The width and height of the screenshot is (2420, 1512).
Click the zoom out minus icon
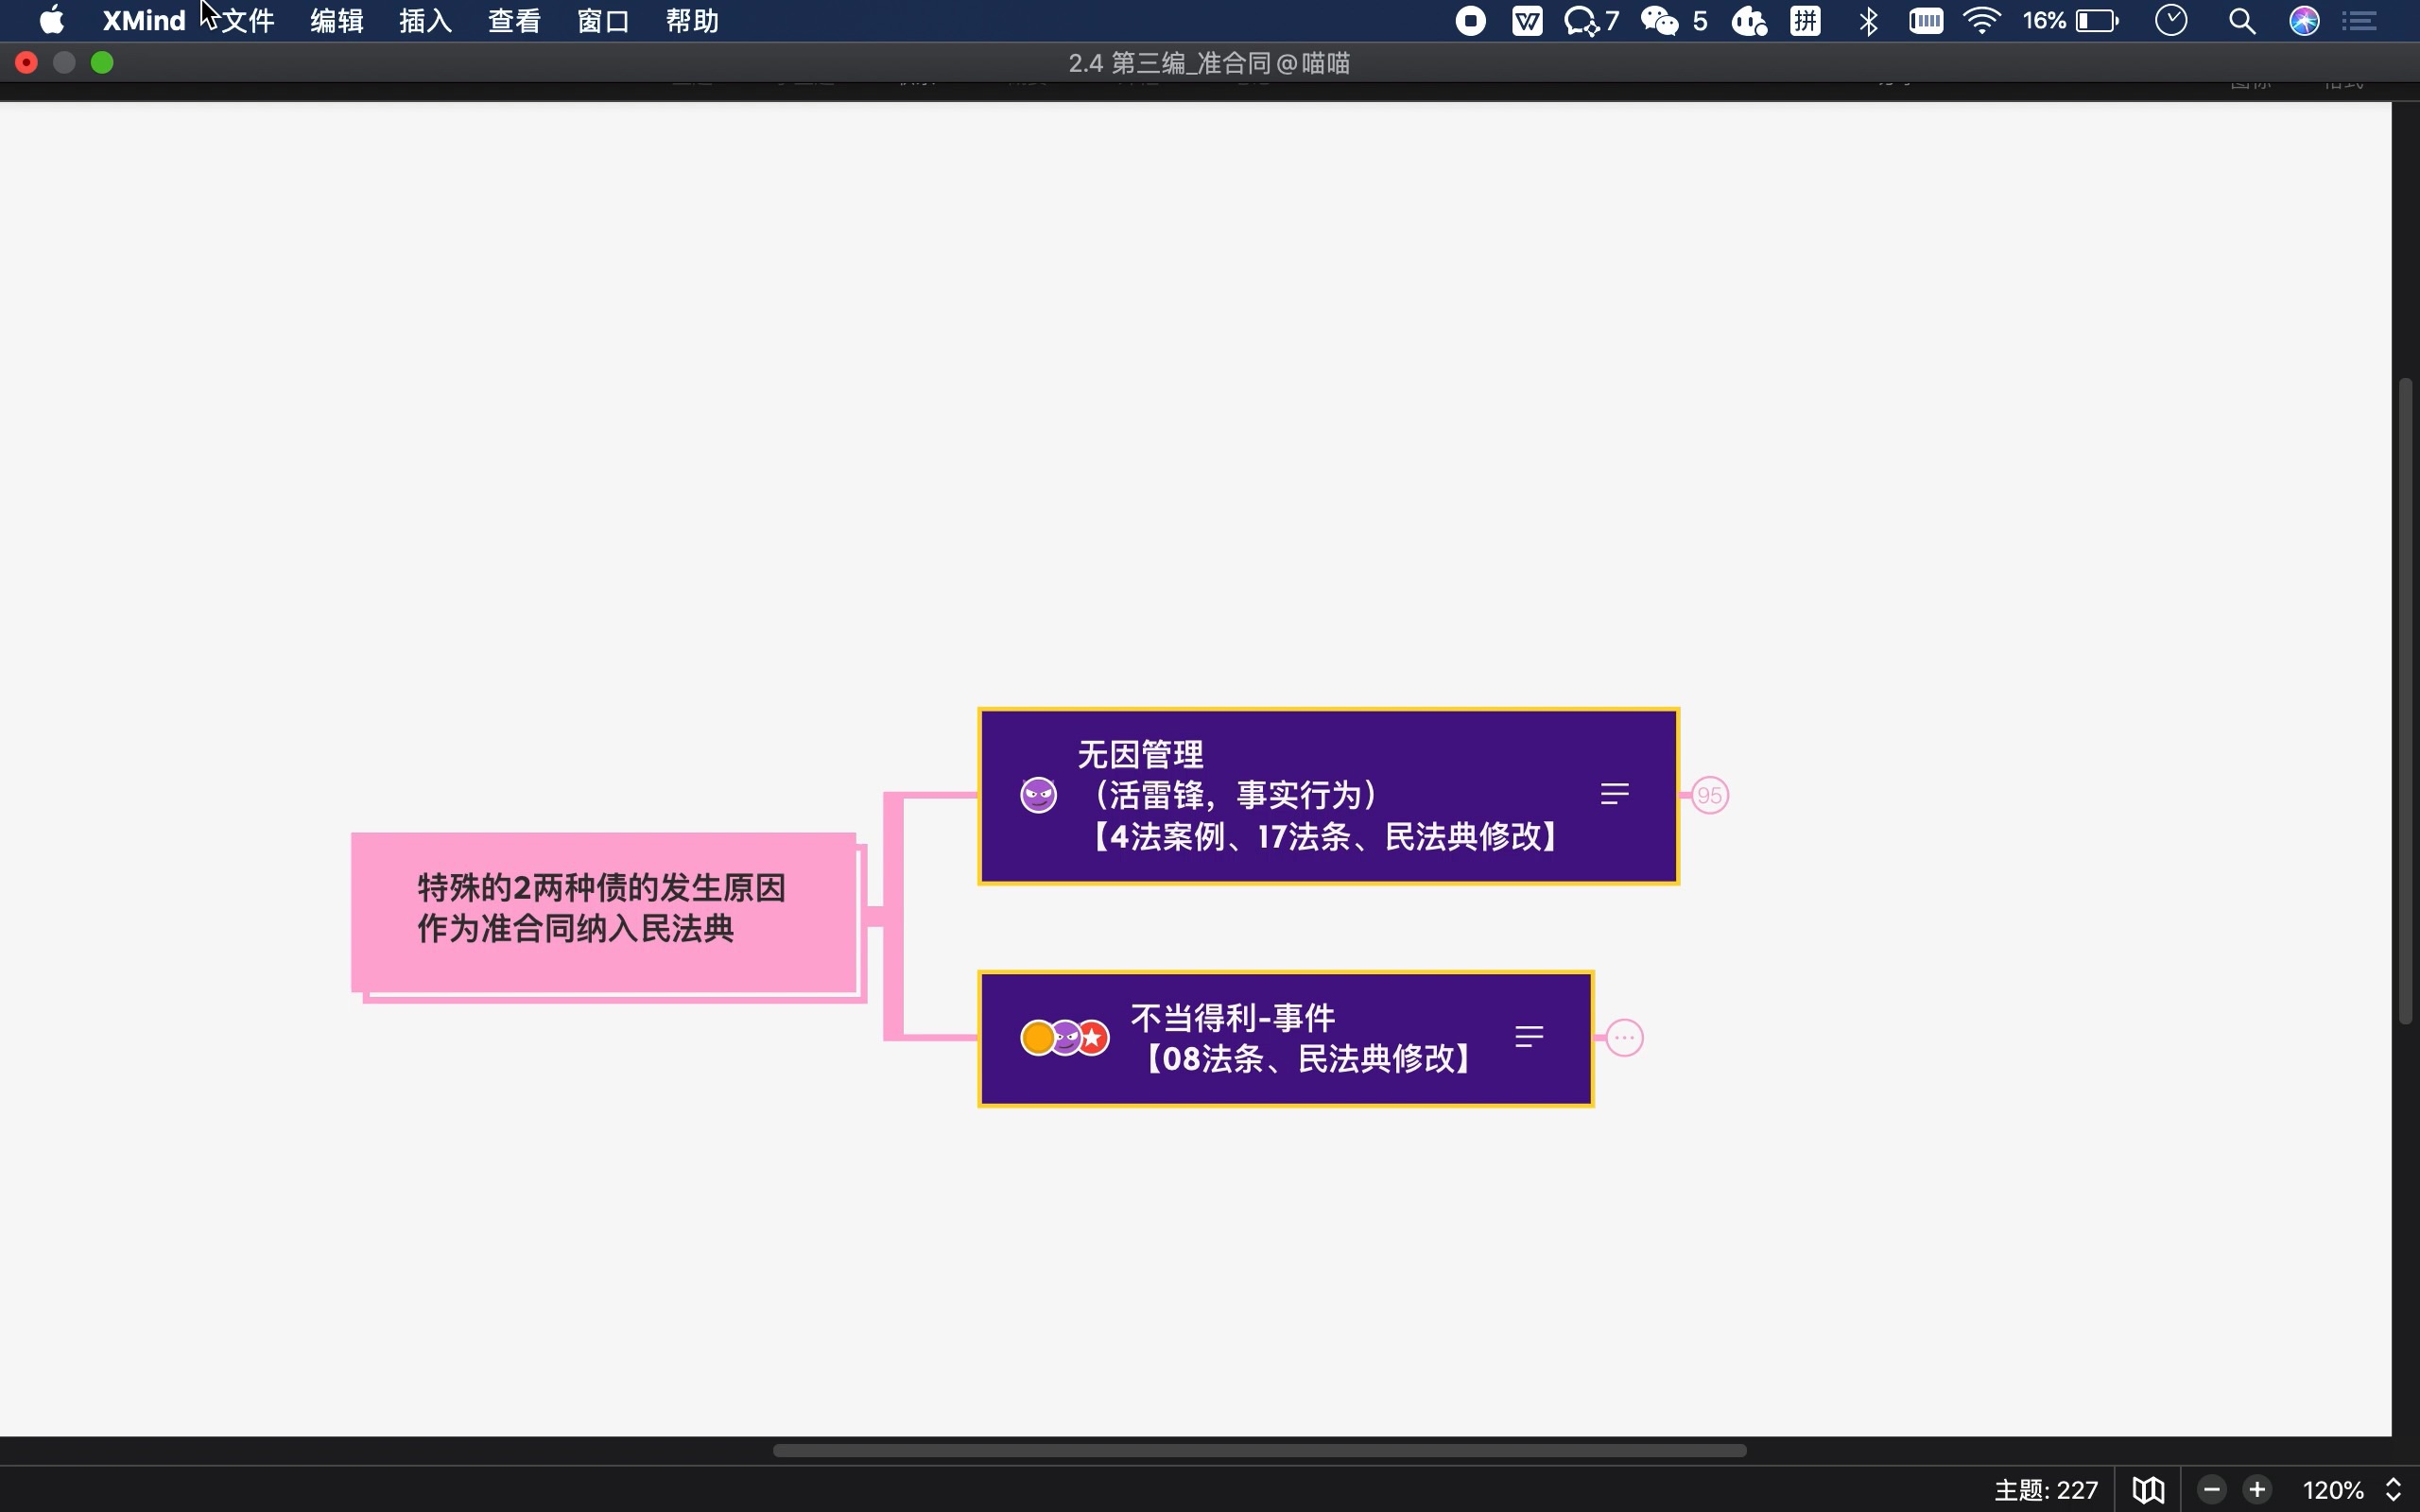[2212, 1489]
